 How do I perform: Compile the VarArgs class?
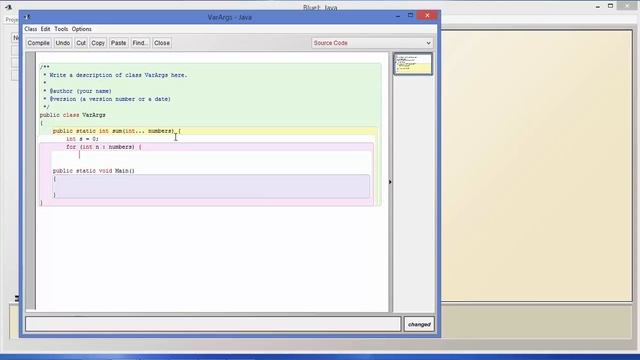tap(38, 43)
